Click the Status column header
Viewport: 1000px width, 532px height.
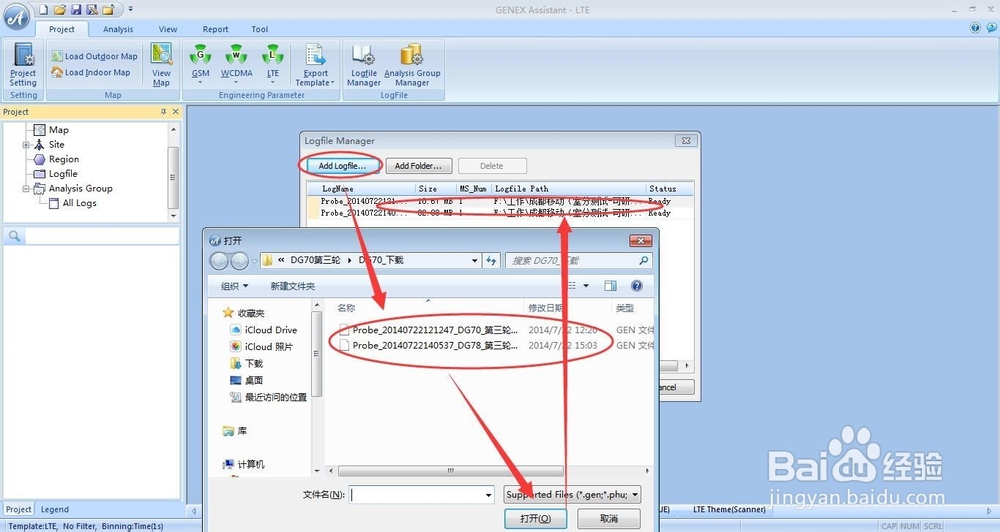[x=663, y=189]
